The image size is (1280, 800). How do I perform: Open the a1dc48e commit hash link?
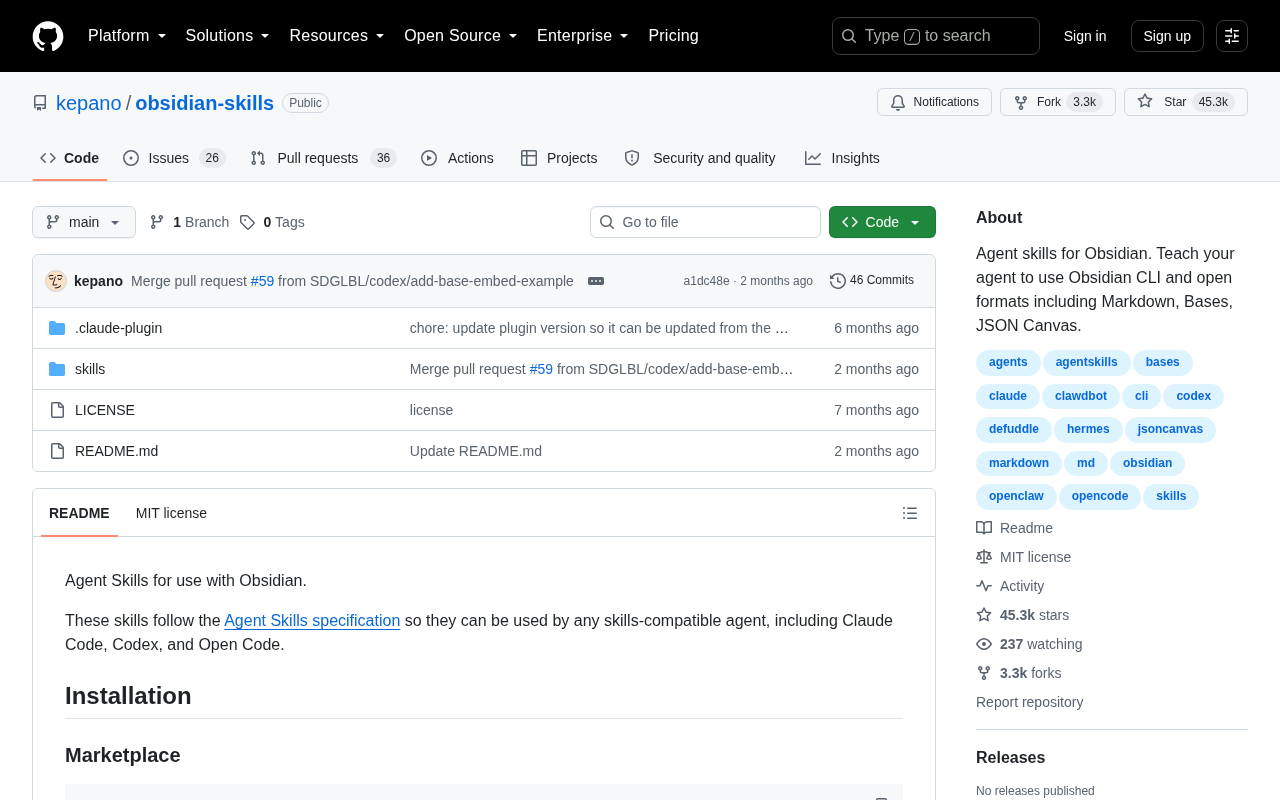[x=706, y=281]
